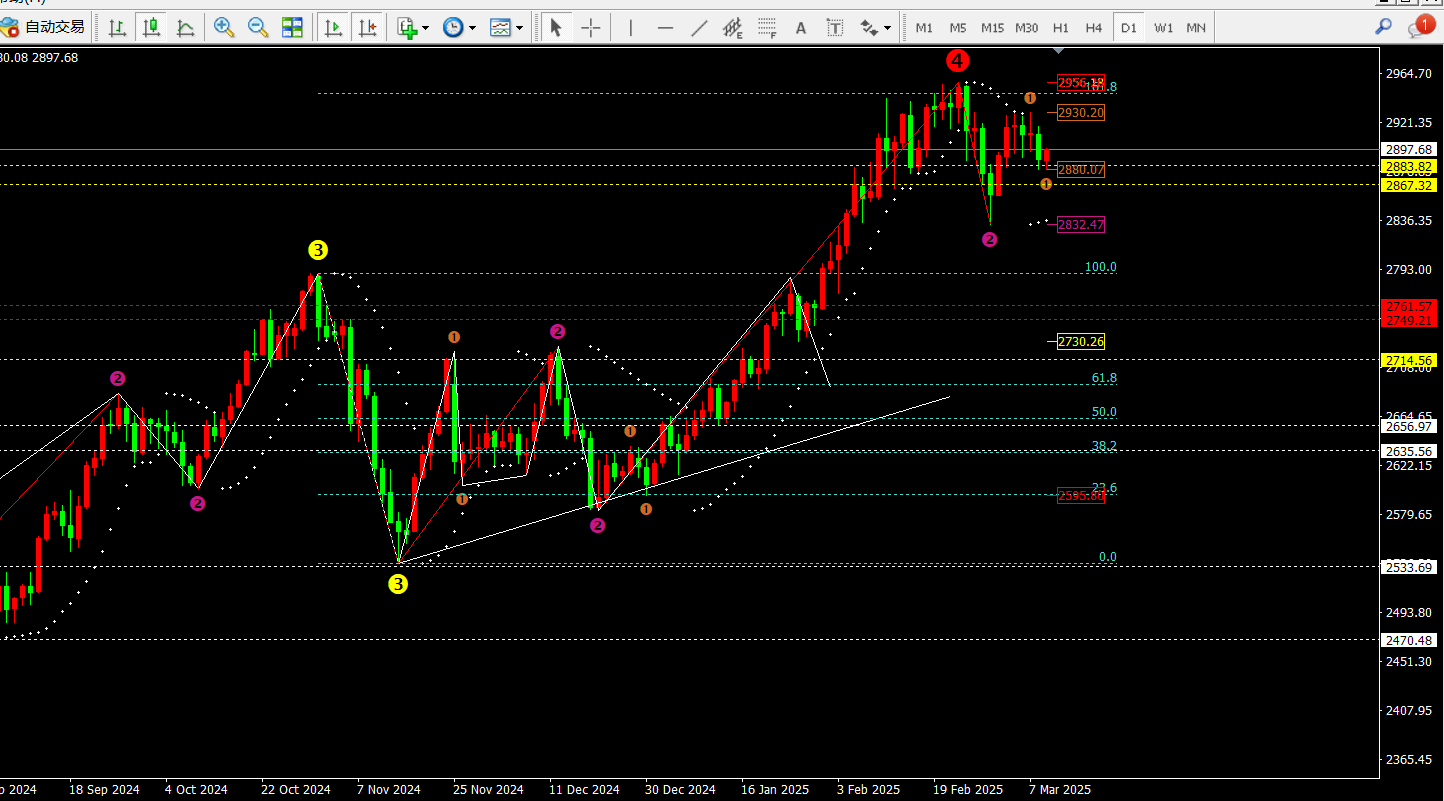Select the equidistant channel tool
The height and width of the screenshot is (801, 1444).
tap(733, 27)
